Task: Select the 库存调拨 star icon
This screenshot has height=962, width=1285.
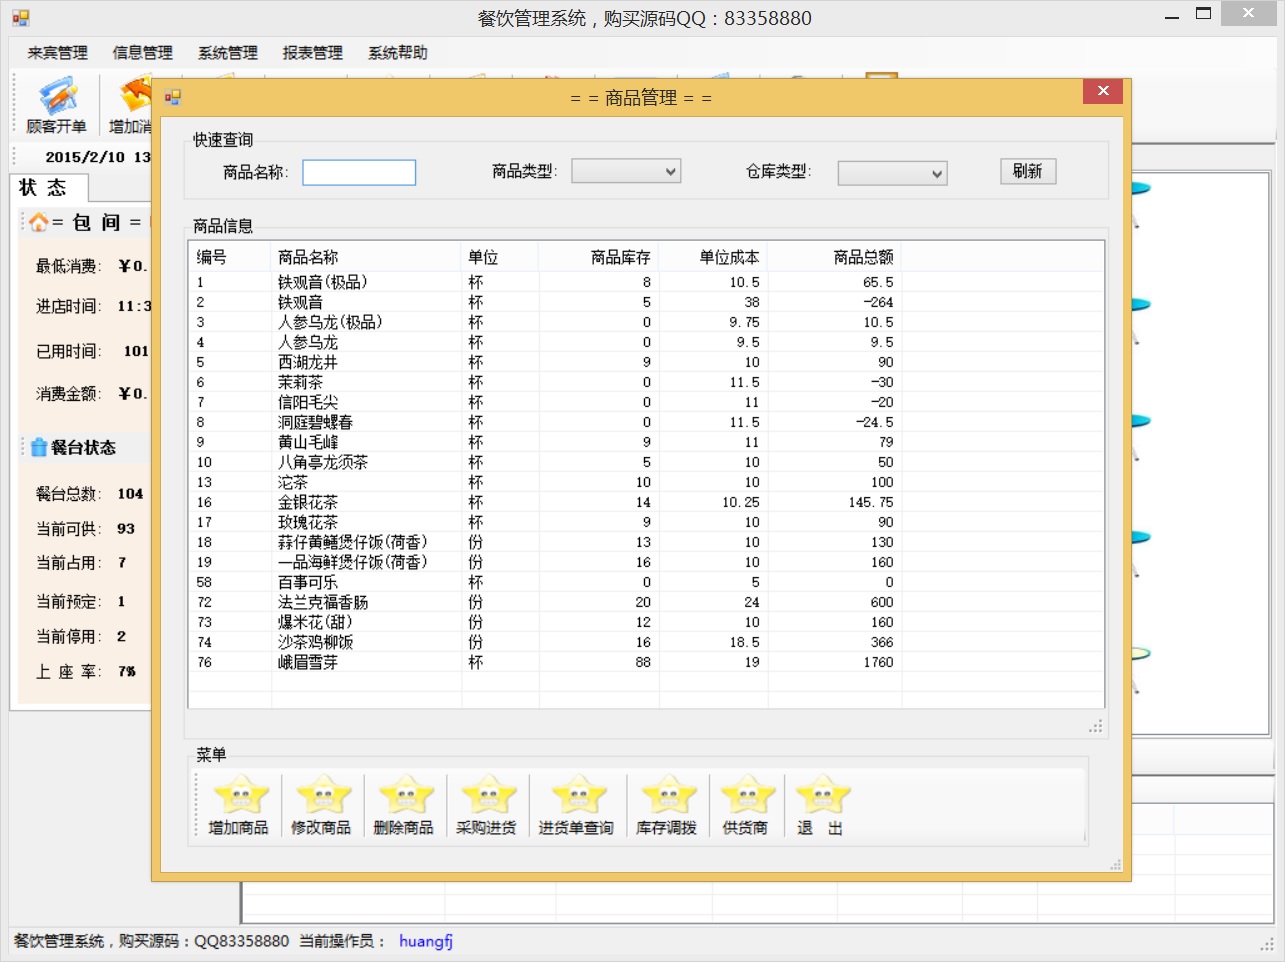Action: tap(667, 798)
